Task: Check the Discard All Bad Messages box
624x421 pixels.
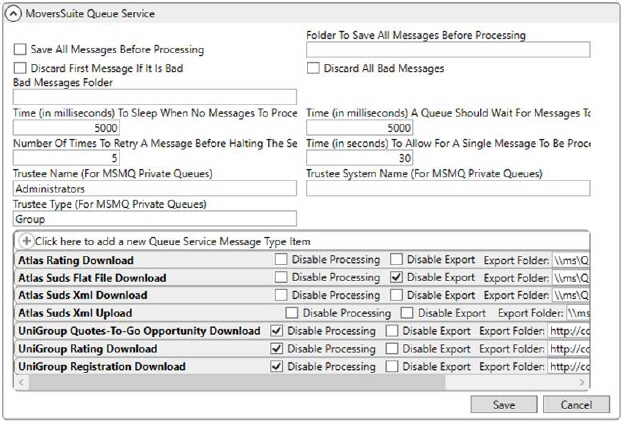Action: [313, 69]
